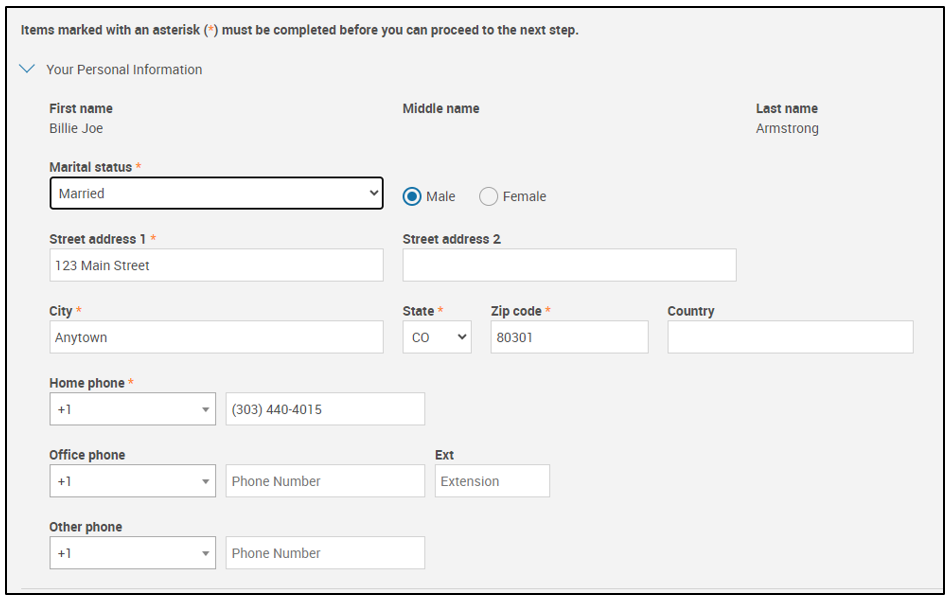
Task: Click the empty Street address 2 field
Action: [569, 265]
